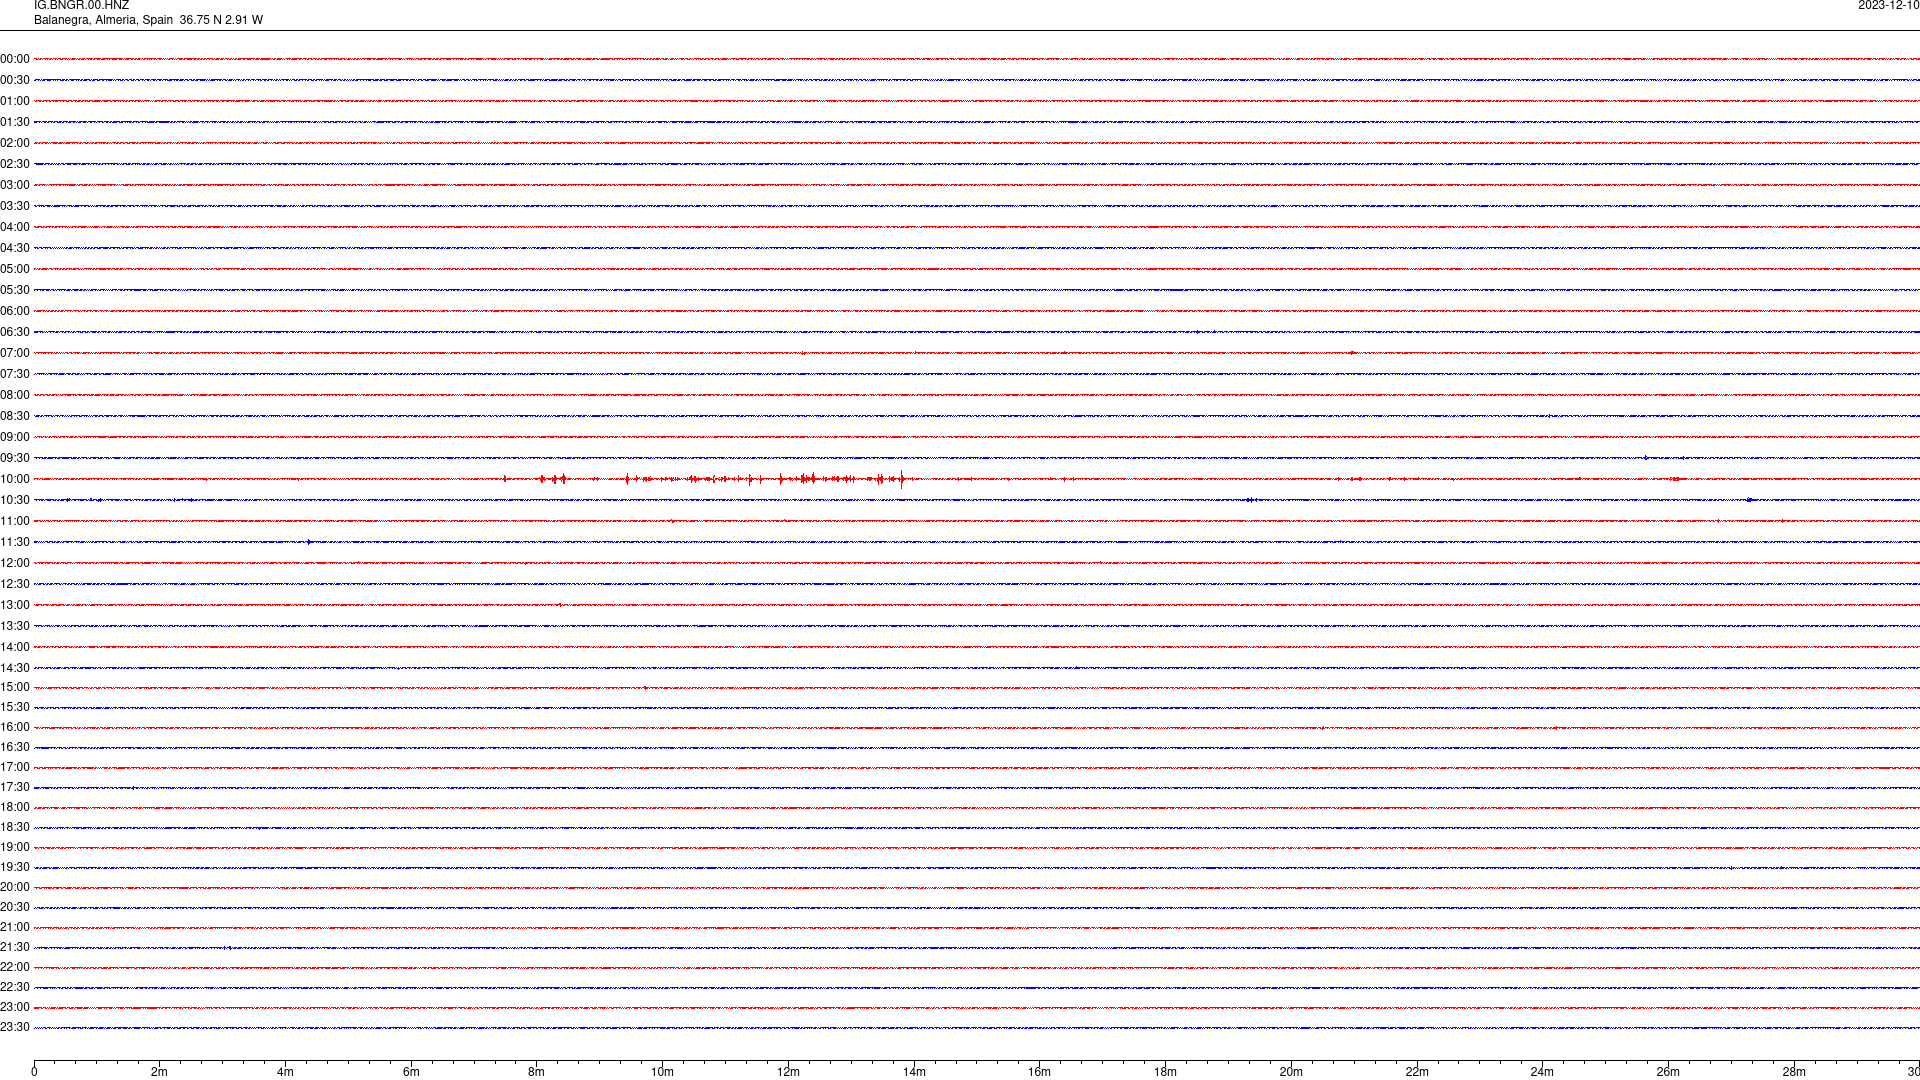
Task: Click the 24m tick on time axis
Action: point(1542,1072)
